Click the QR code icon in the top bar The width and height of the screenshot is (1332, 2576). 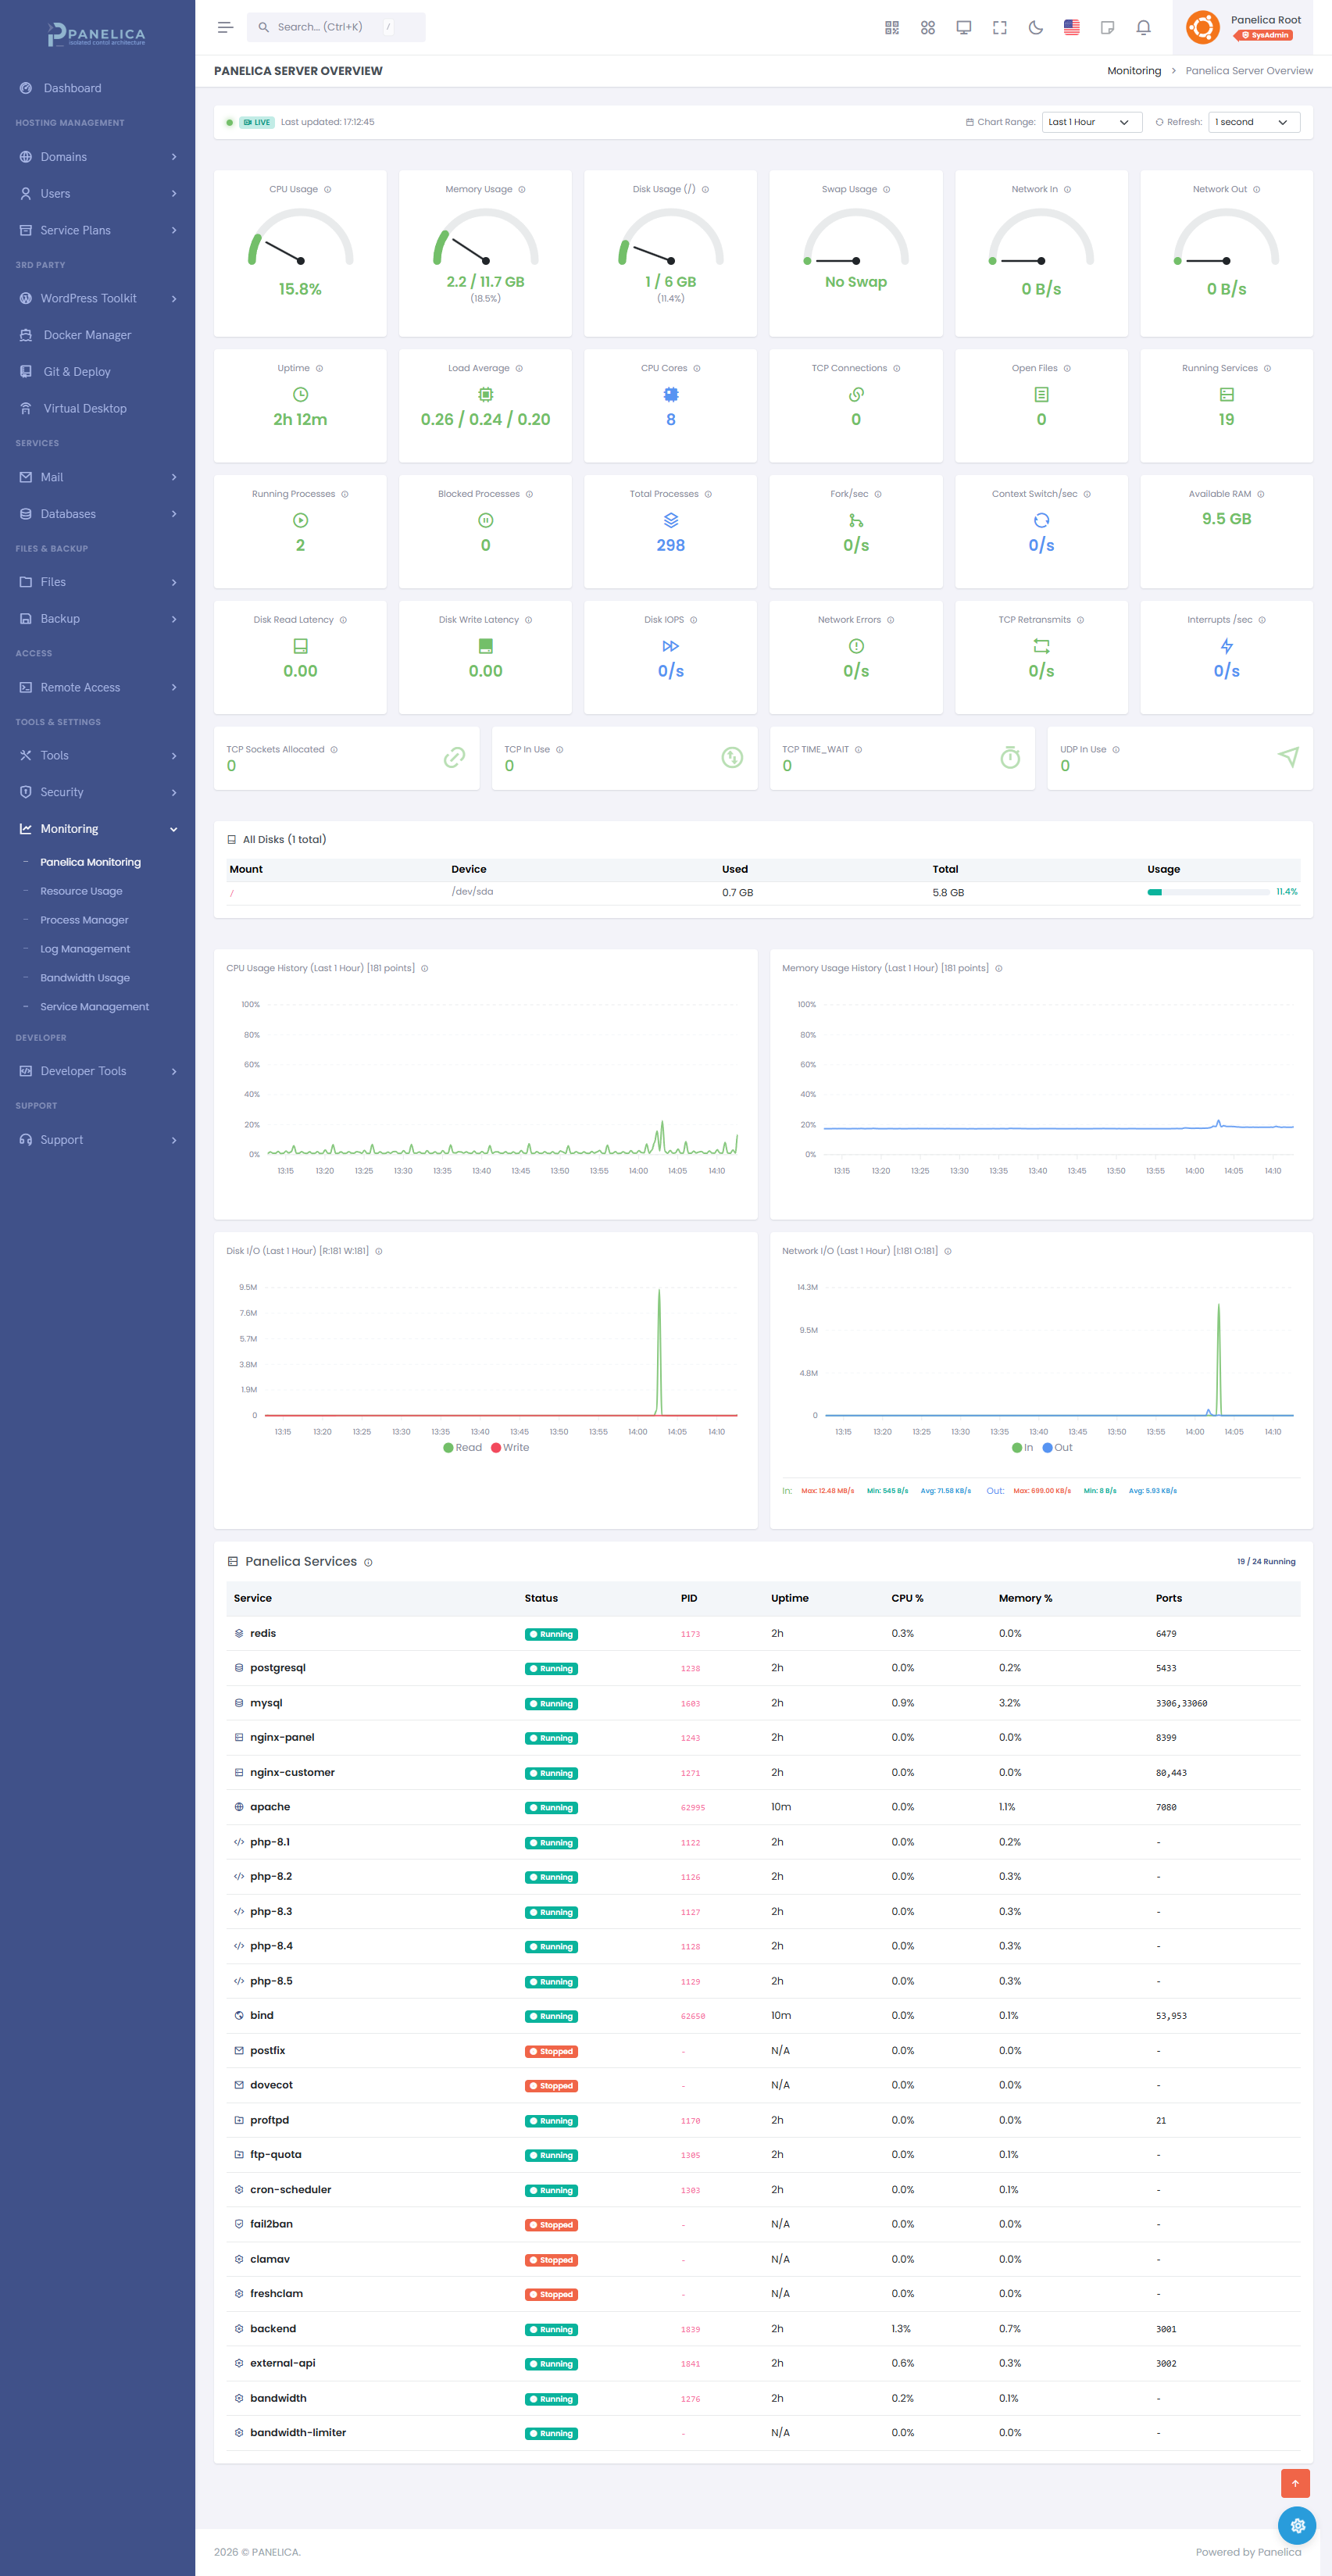(891, 27)
